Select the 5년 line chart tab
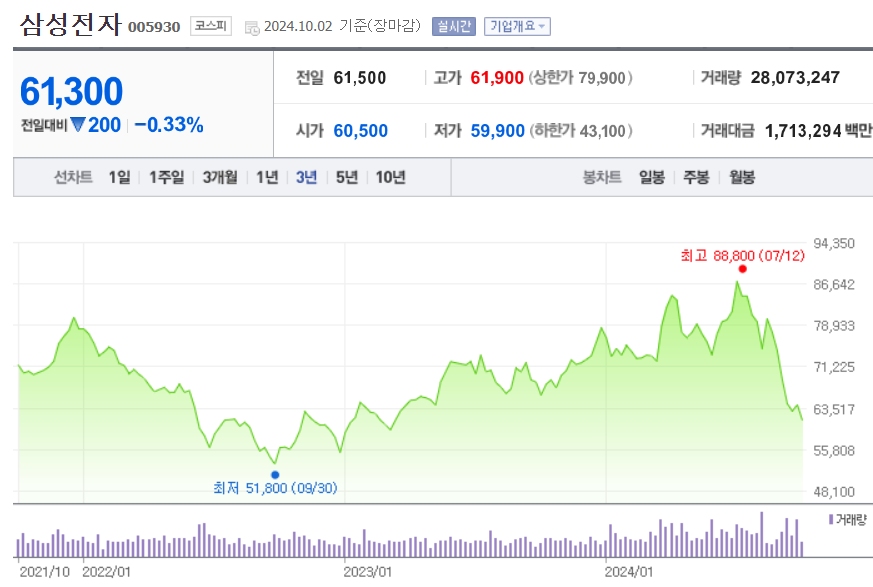873x587 pixels. (347, 177)
